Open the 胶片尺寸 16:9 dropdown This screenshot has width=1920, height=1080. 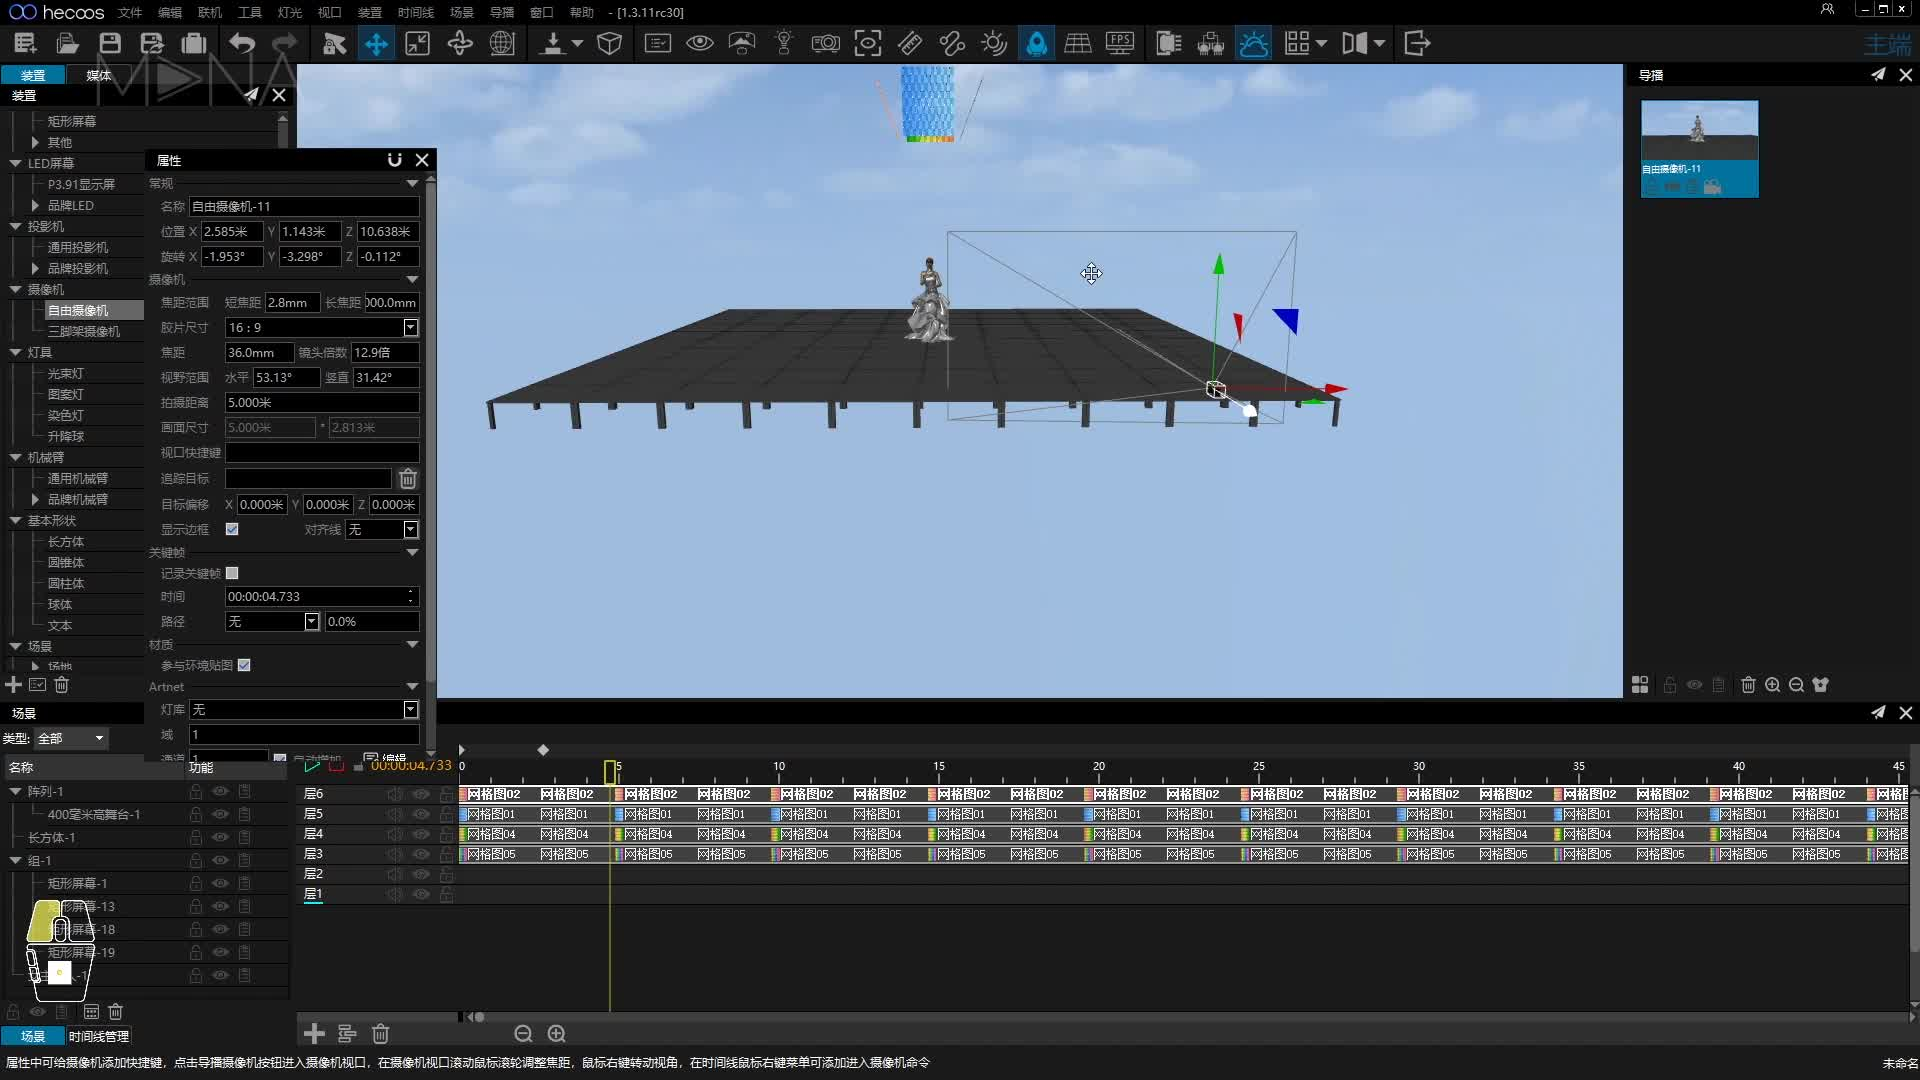coord(322,328)
